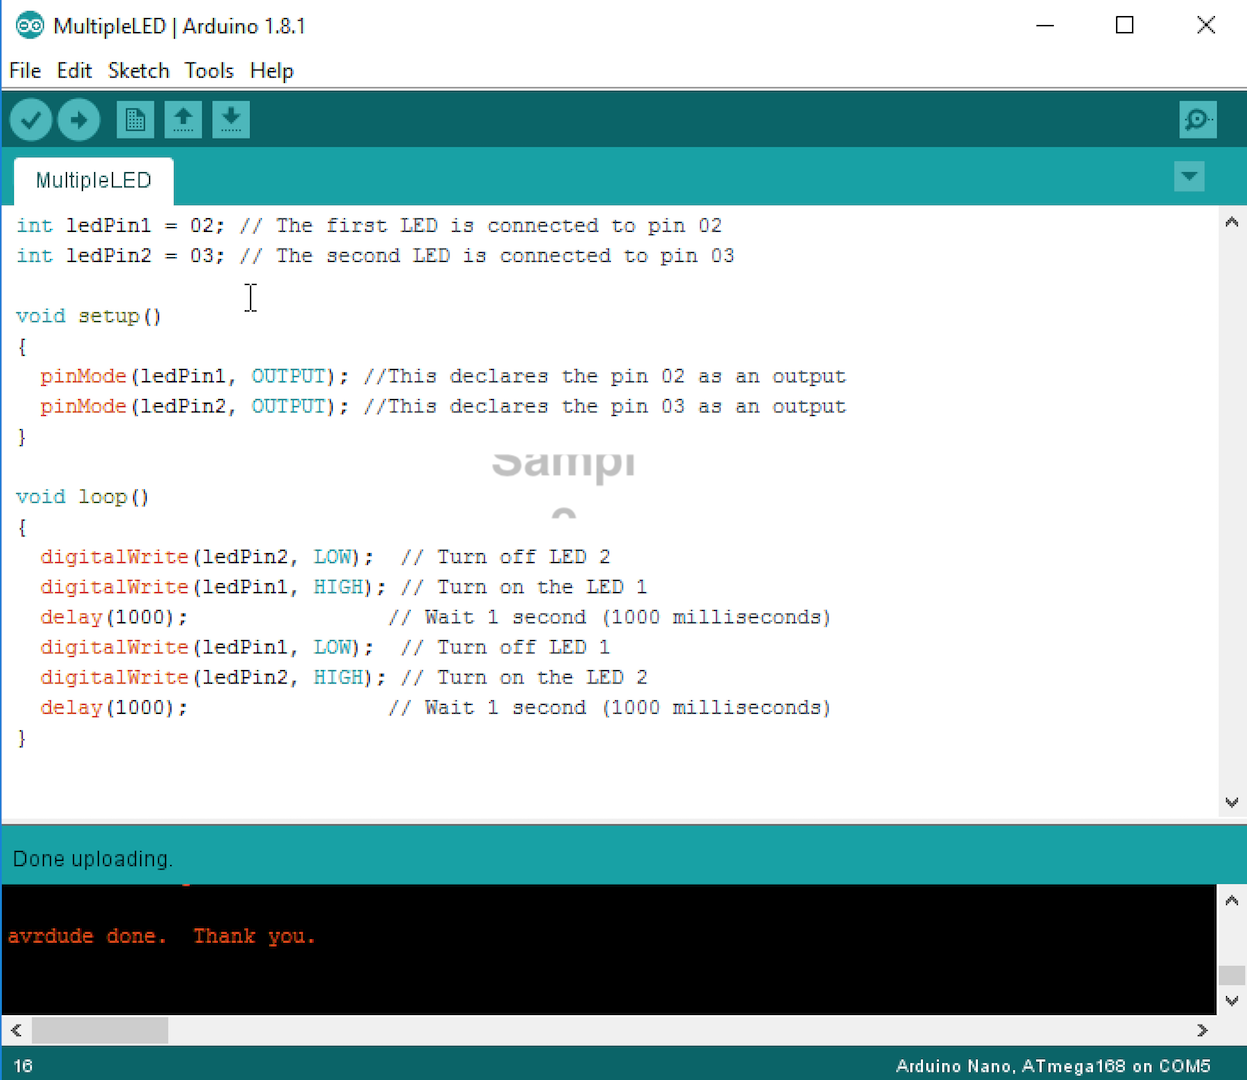Click the Upload arrow button
This screenshot has height=1080, width=1247.
tap(79, 120)
